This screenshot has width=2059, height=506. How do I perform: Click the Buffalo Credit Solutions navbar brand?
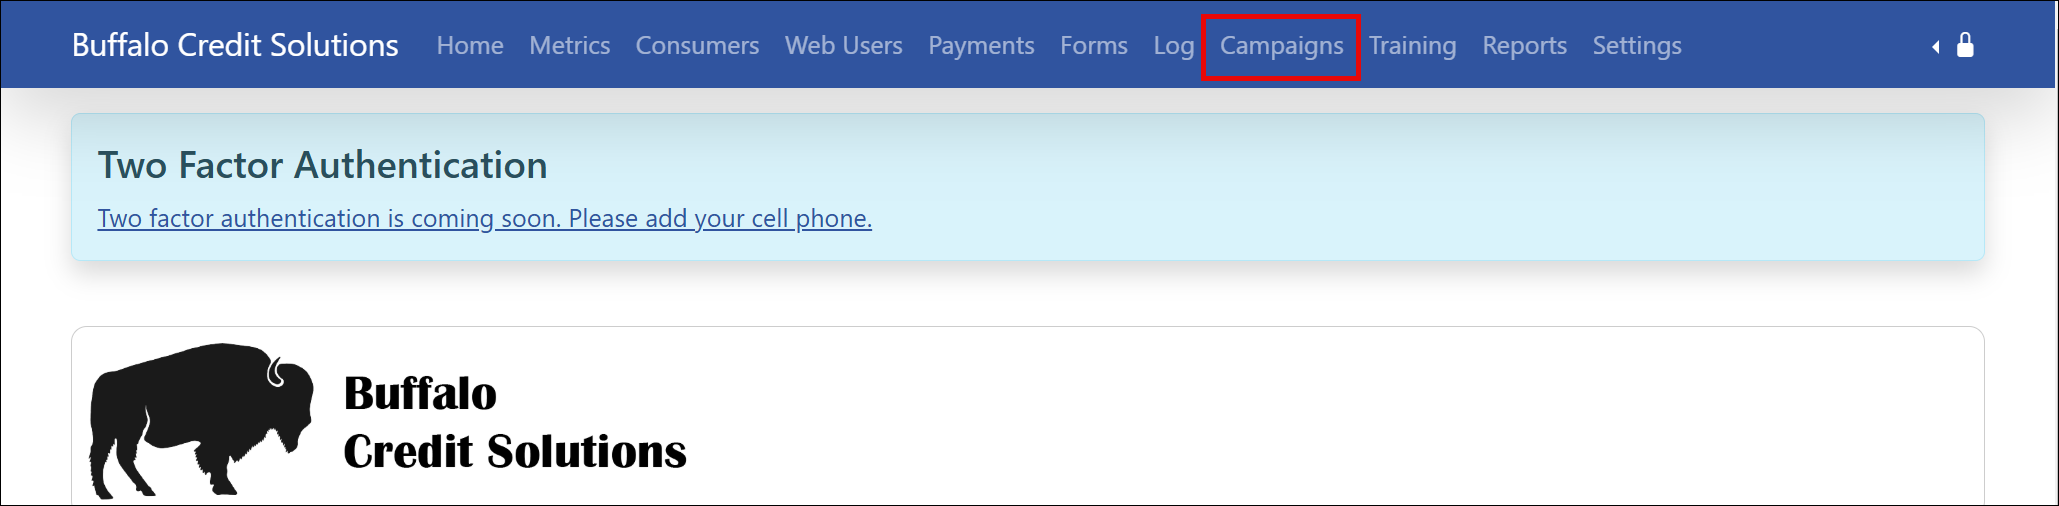pos(235,45)
